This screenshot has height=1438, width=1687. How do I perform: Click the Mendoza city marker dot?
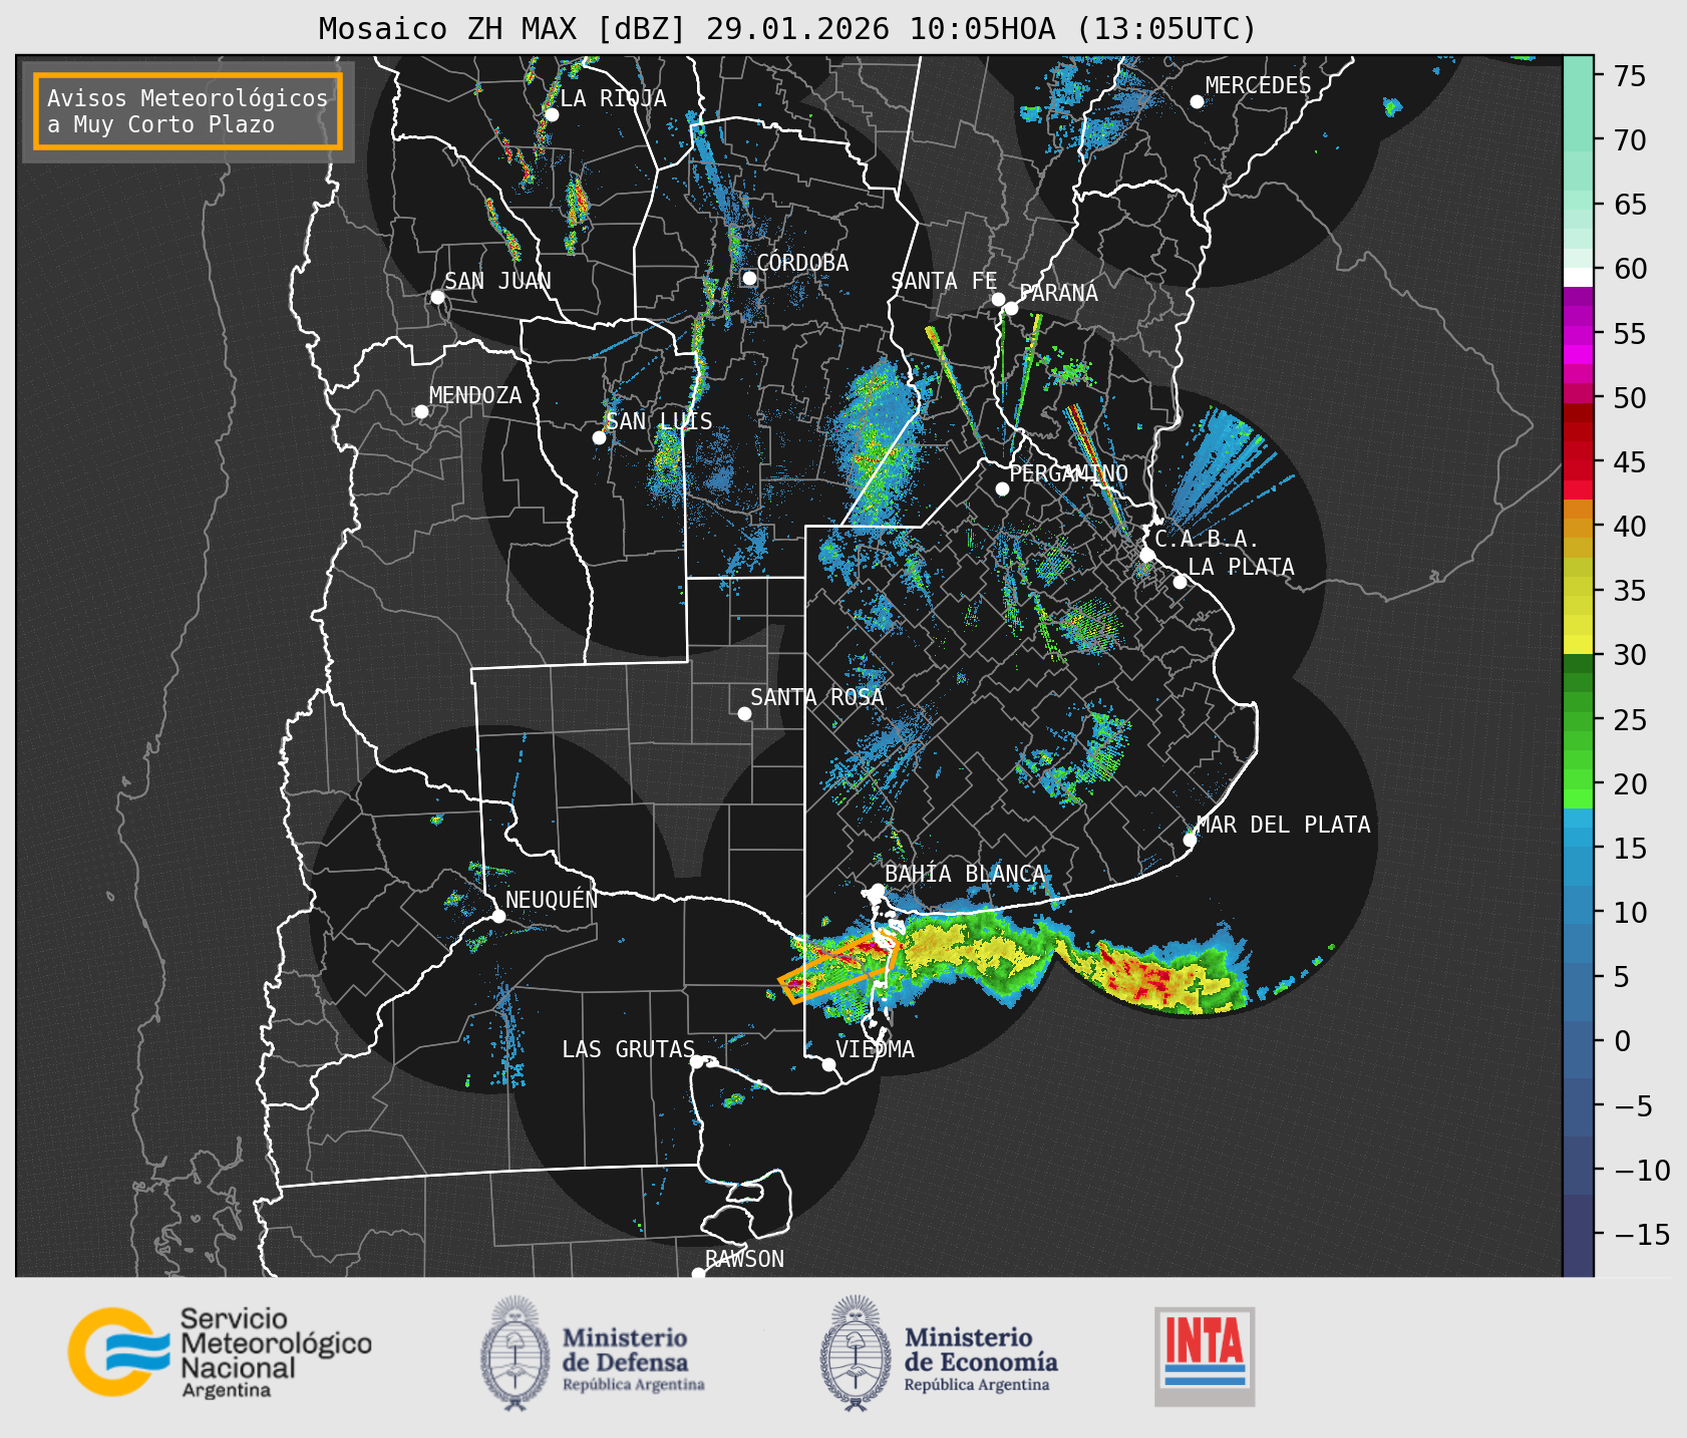tap(421, 412)
